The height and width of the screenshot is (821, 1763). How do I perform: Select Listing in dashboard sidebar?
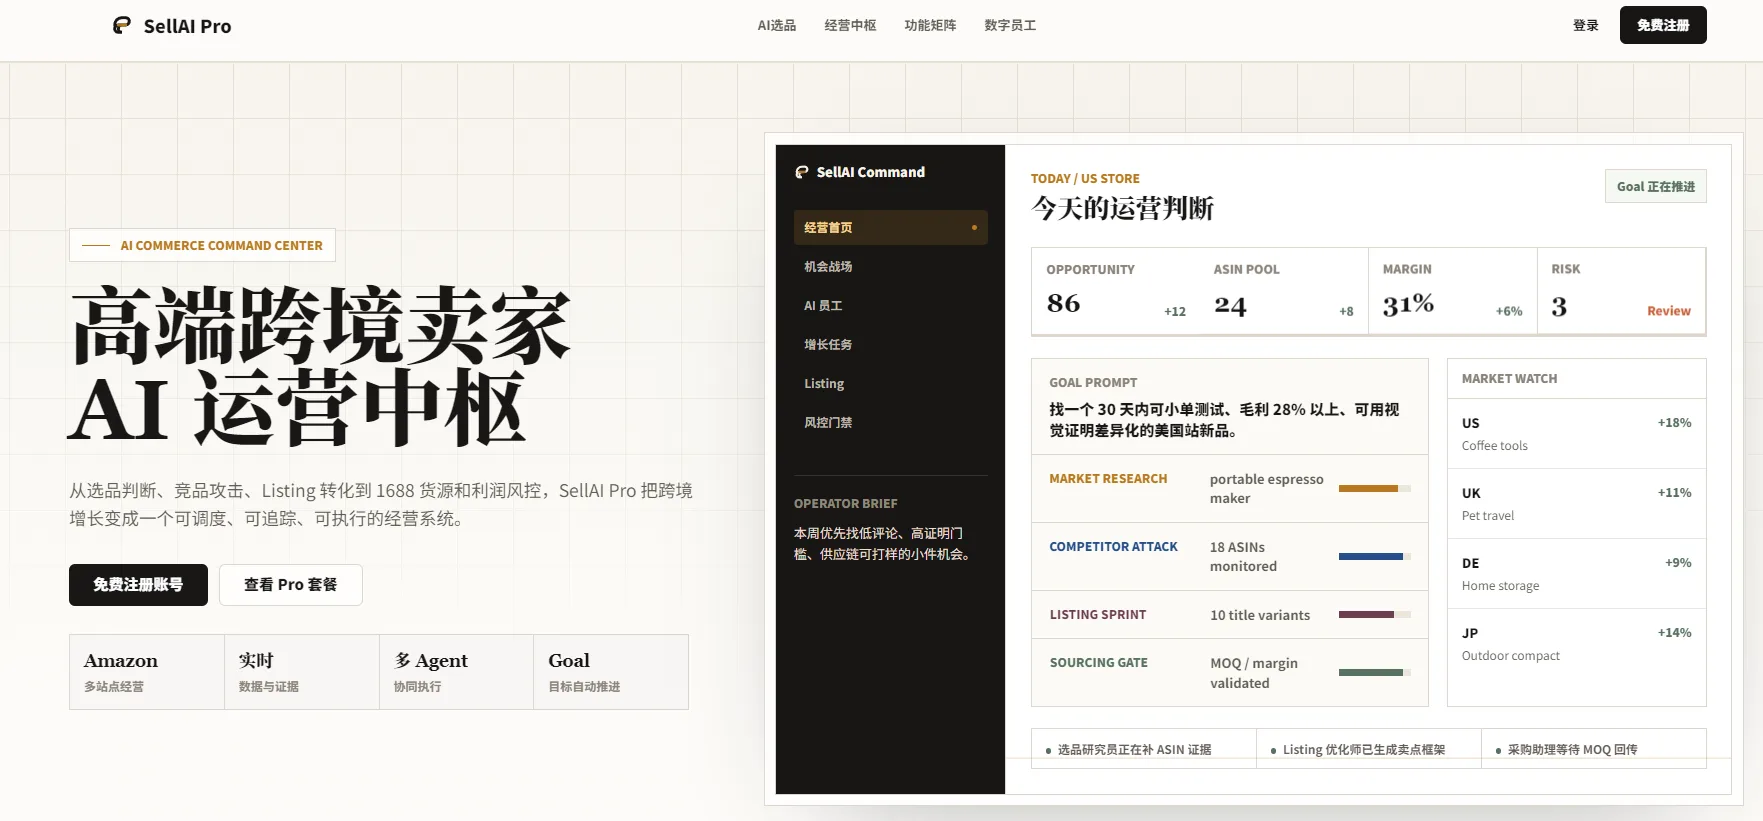[891, 383]
